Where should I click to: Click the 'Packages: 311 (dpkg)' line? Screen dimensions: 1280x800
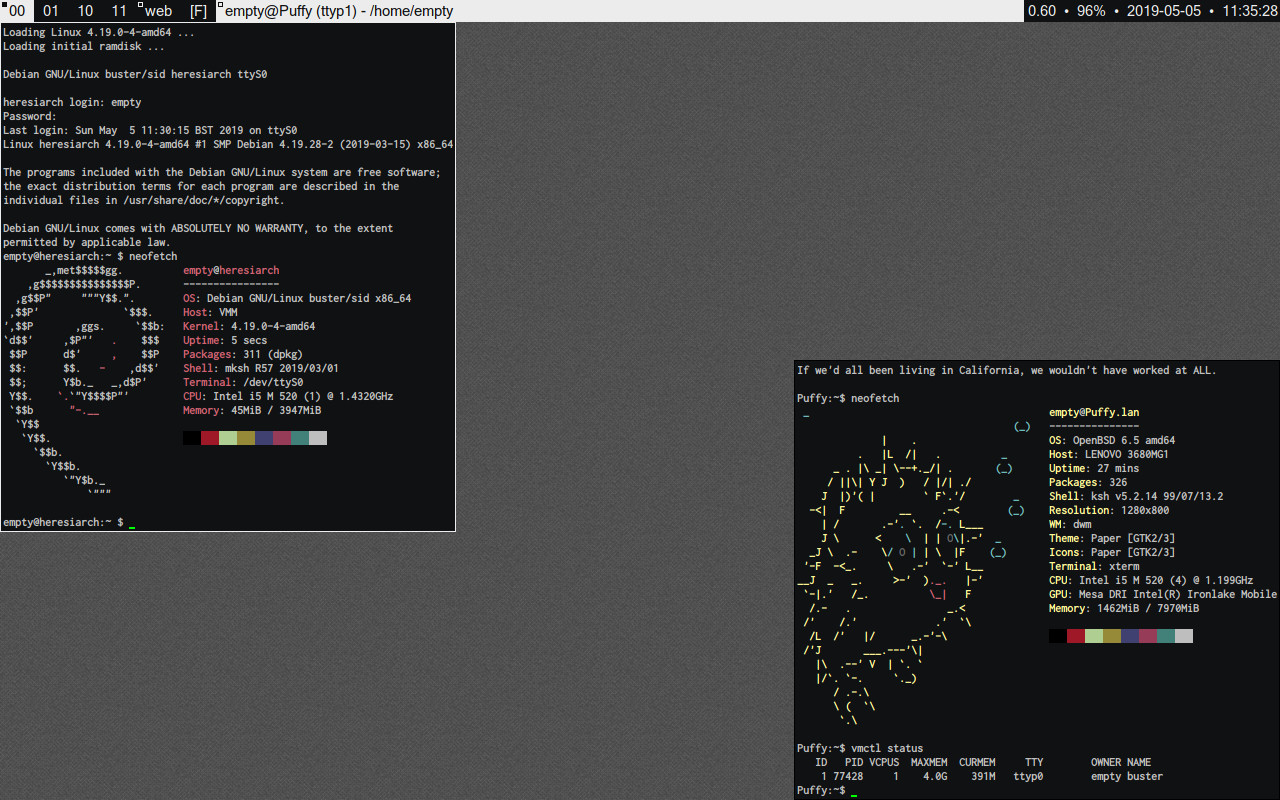tap(243, 354)
